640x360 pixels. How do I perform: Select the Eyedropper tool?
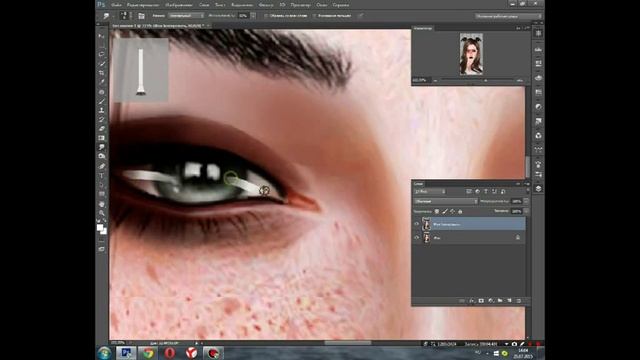click(101, 82)
